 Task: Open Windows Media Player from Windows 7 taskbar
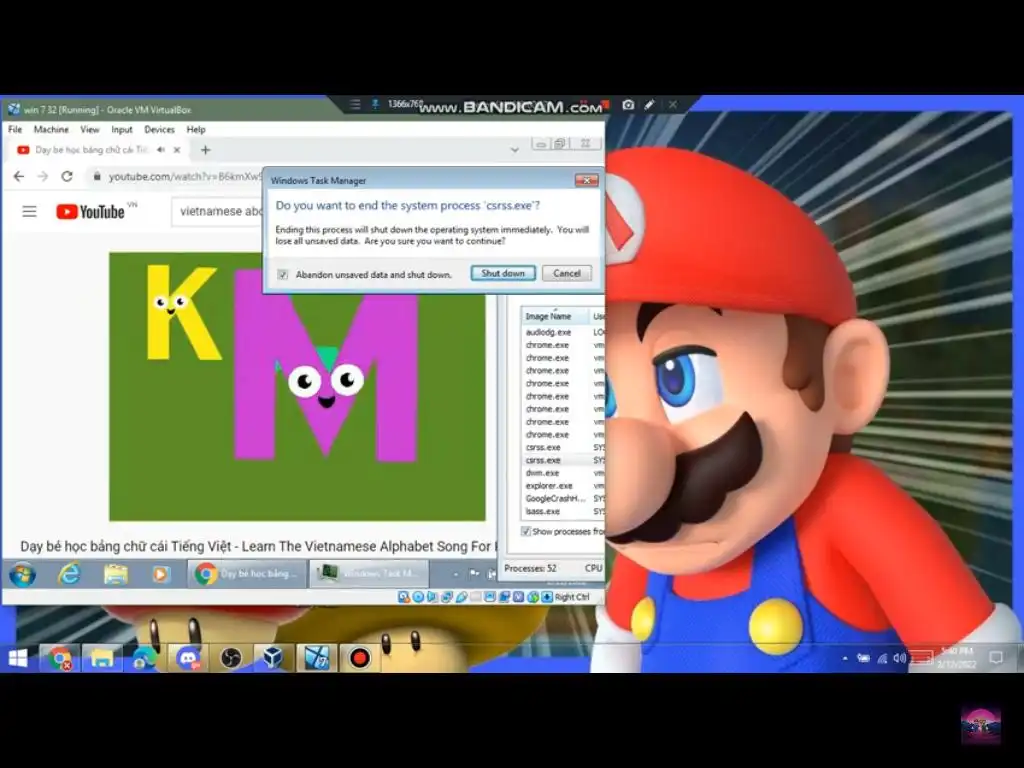coord(161,574)
